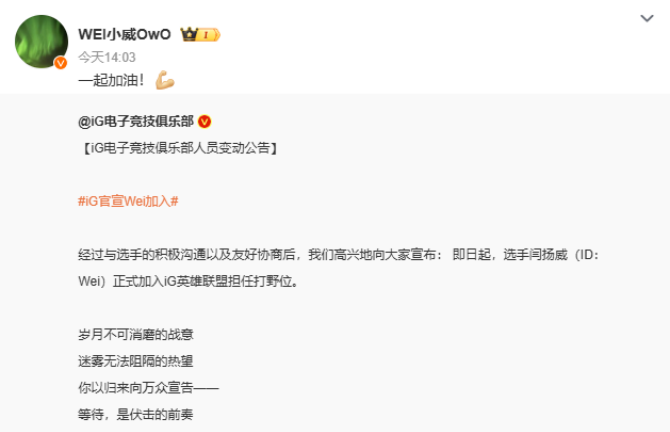Click the line 你以归来向万众宣告
Viewport: 670px width, 432px height.
pyautogui.click(x=148, y=388)
